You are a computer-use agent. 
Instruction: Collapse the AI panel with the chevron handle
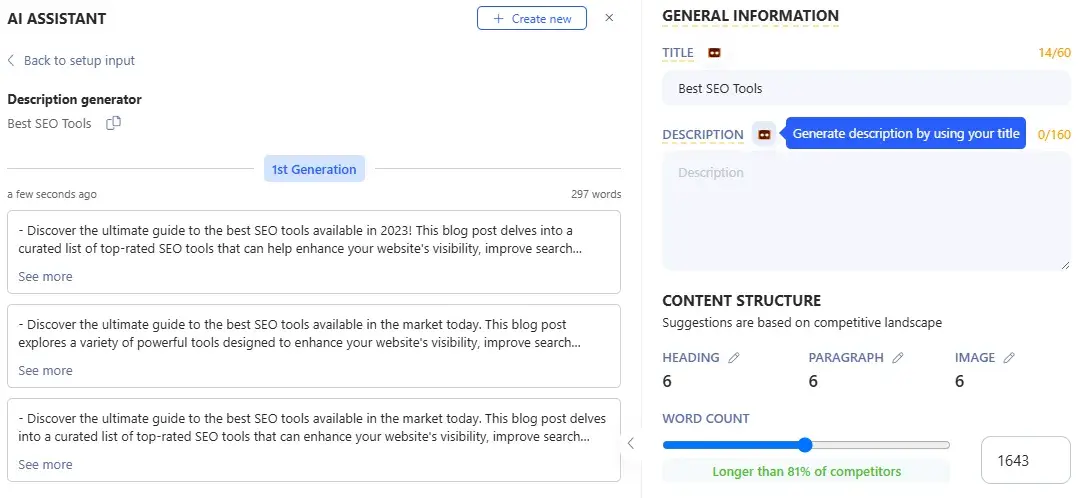(x=630, y=443)
